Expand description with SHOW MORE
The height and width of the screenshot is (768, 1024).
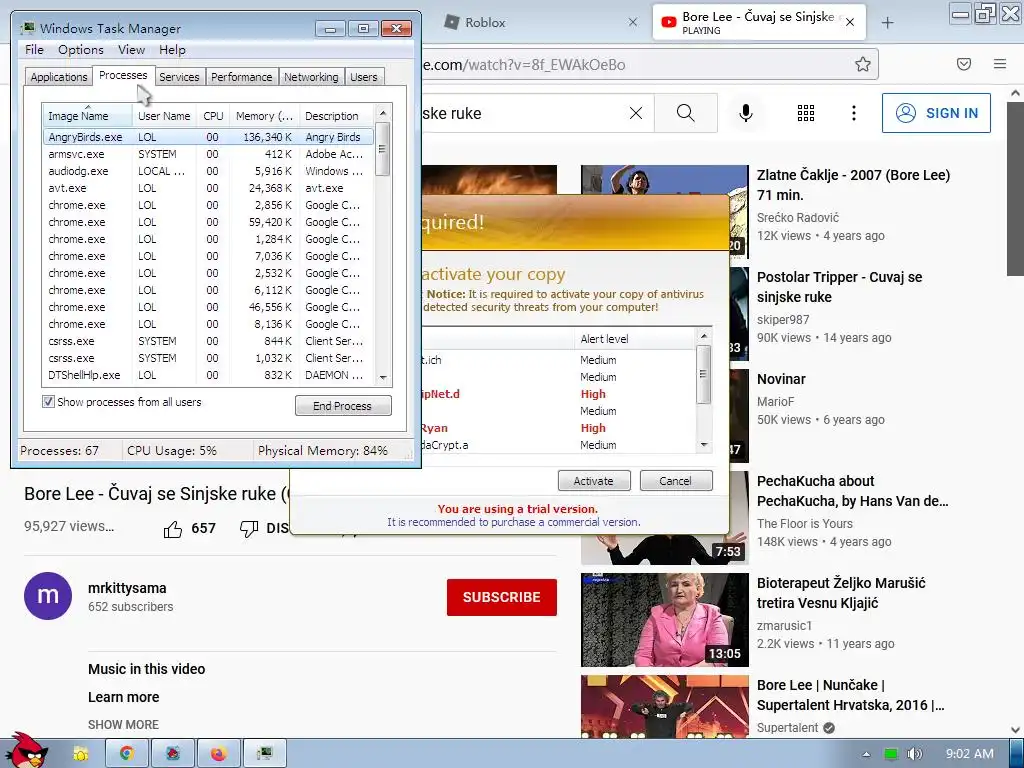click(x=123, y=724)
